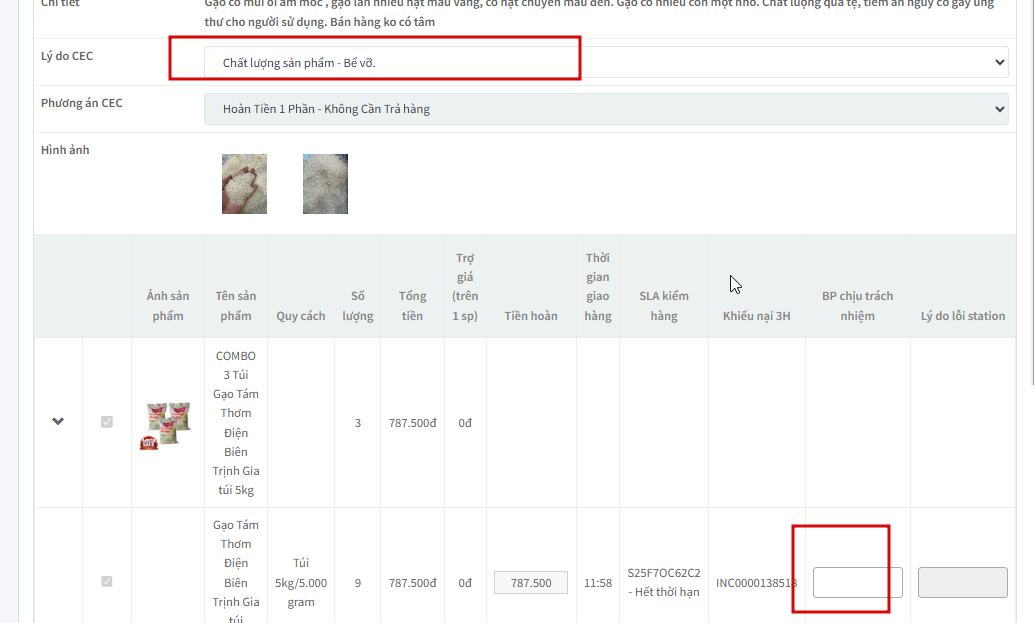Toggle the COMBO 3 Túi row checkbox
Viewport: 1035px width, 623px height.
coord(107,422)
